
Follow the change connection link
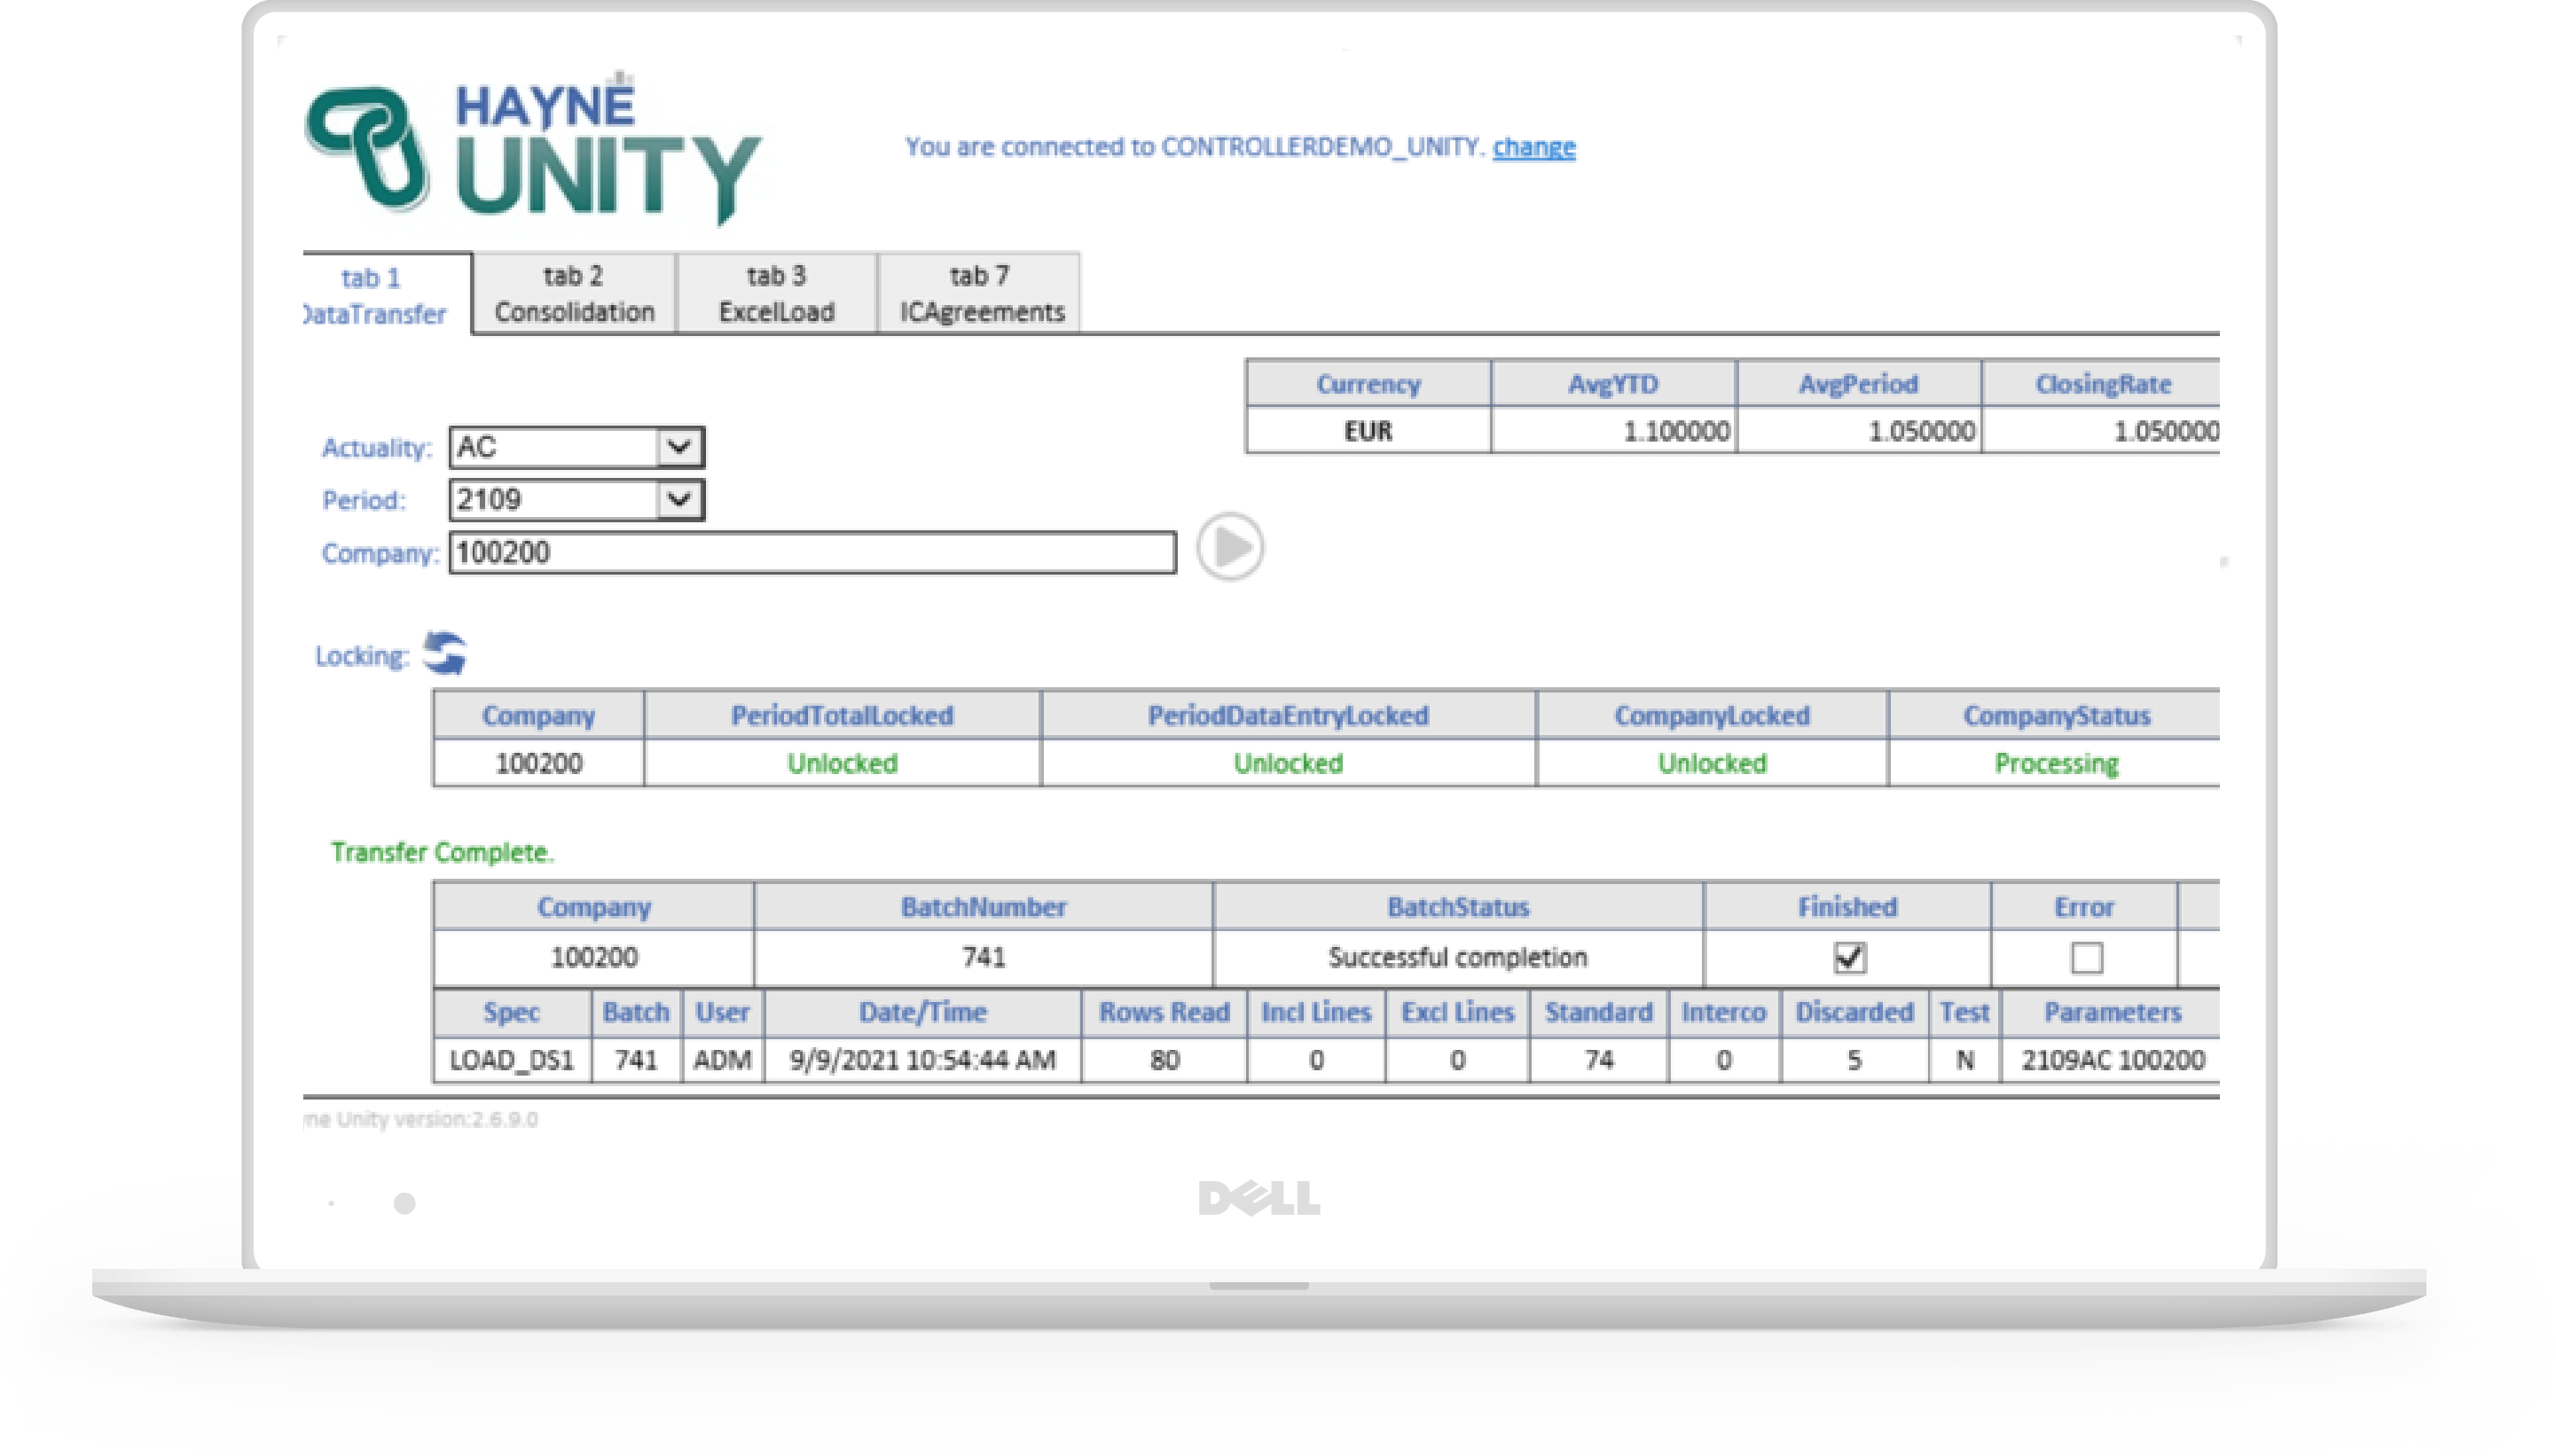coord(1534,147)
